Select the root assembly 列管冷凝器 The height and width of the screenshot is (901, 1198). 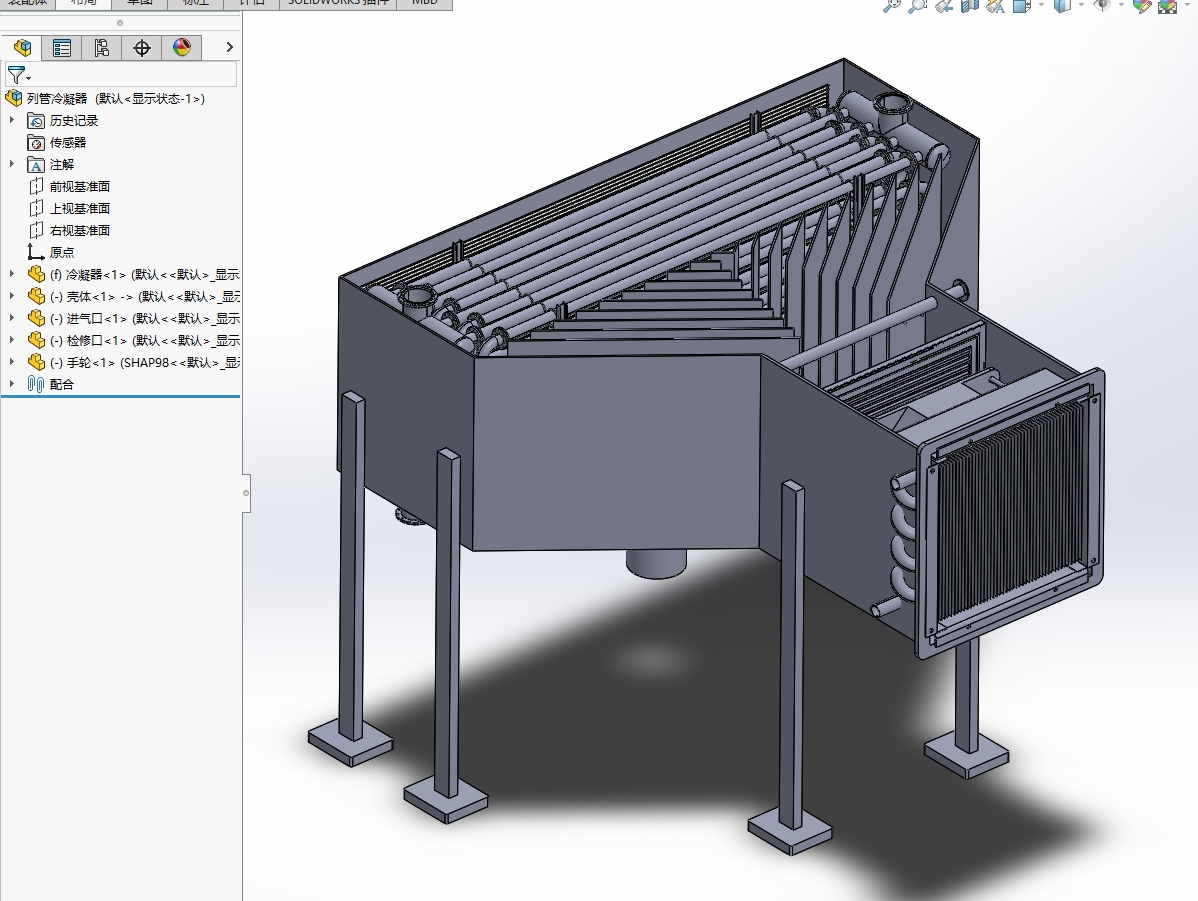tap(105, 99)
